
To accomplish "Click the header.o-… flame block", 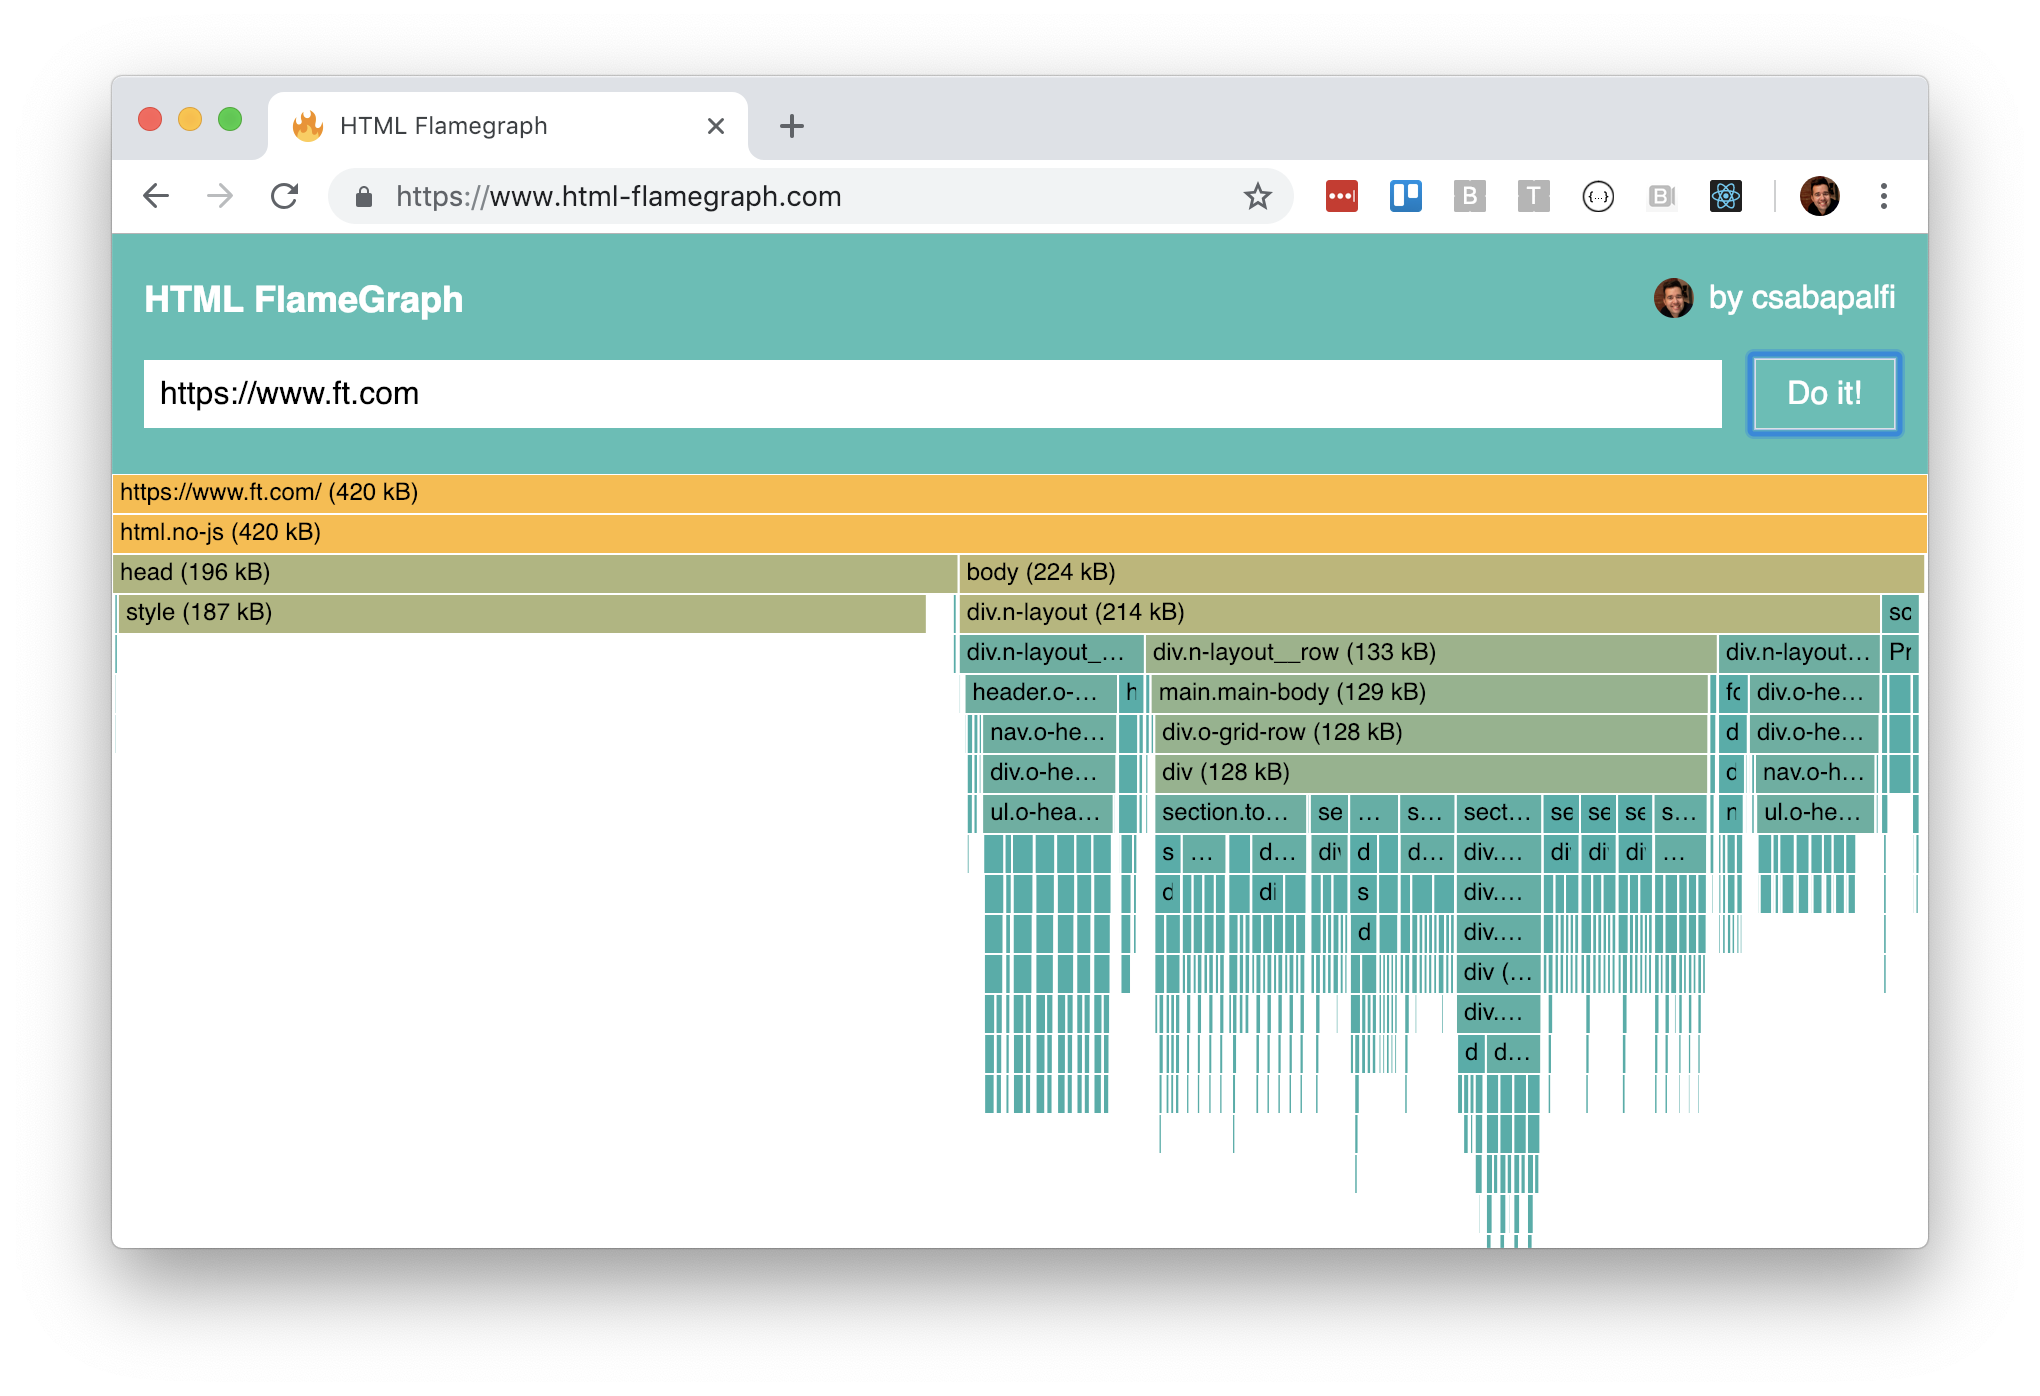I will point(1041,693).
